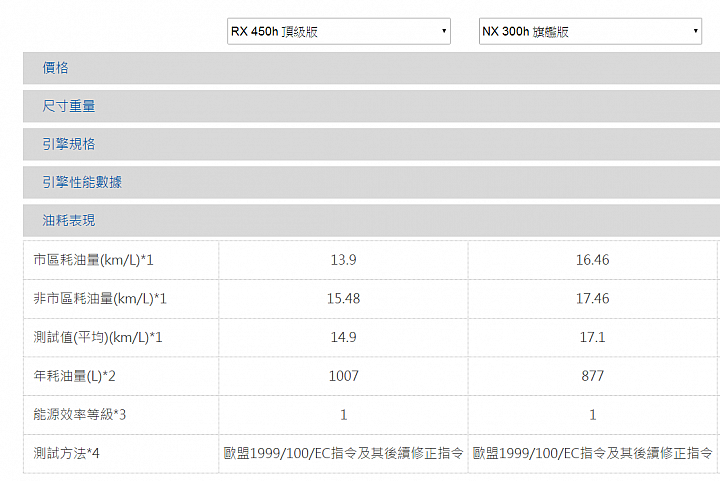The width and height of the screenshot is (720, 481).
Task: Click RX 450h energy efficiency grade 1
Action: [x=343, y=415]
